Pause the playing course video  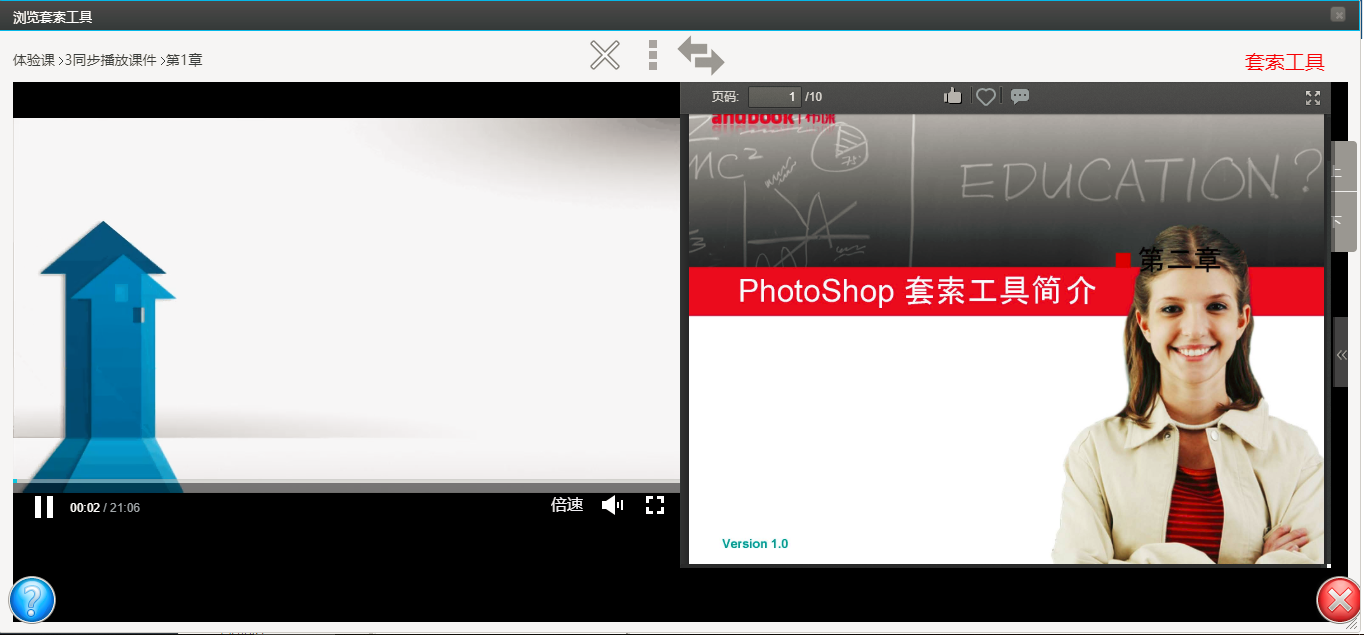click(44, 507)
